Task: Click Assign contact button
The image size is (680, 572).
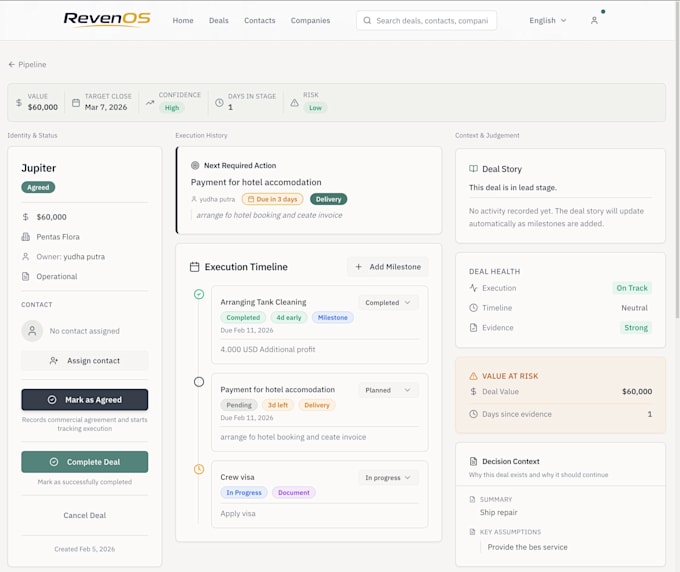Action: coord(85,360)
